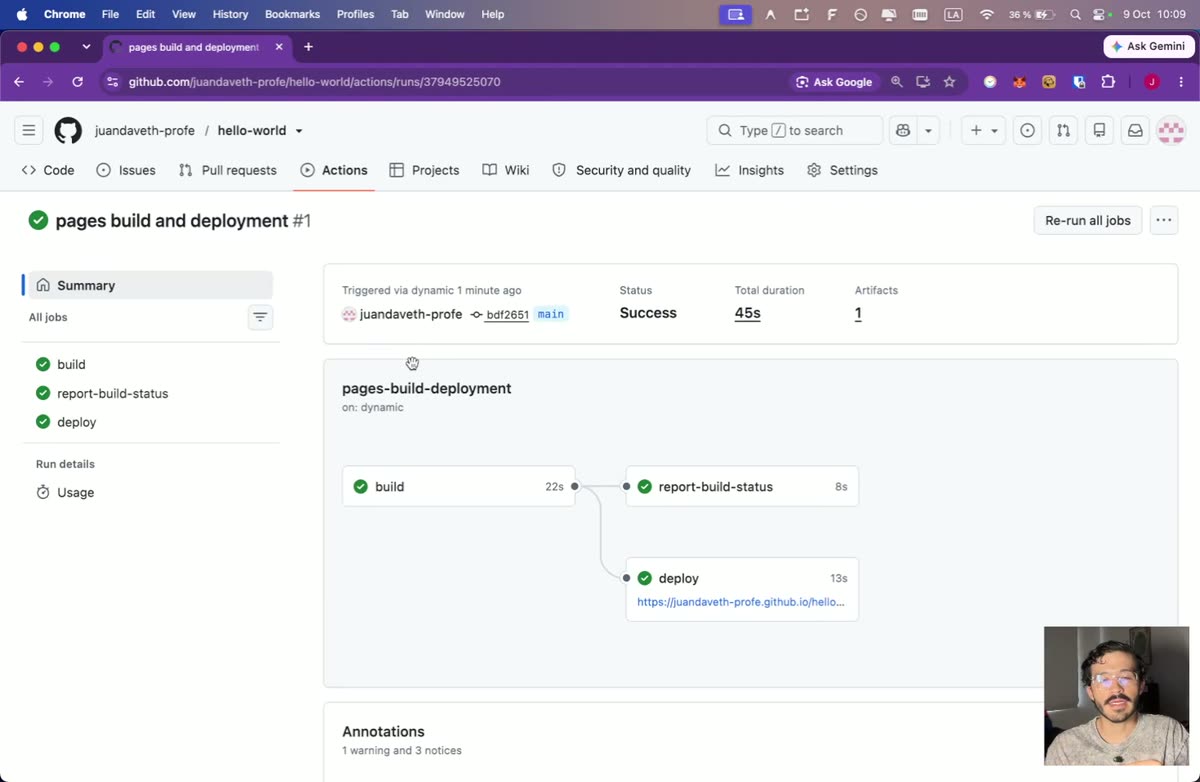Click the filter jobs icon
This screenshot has height=782, width=1200.
pyautogui.click(x=260, y=317)
